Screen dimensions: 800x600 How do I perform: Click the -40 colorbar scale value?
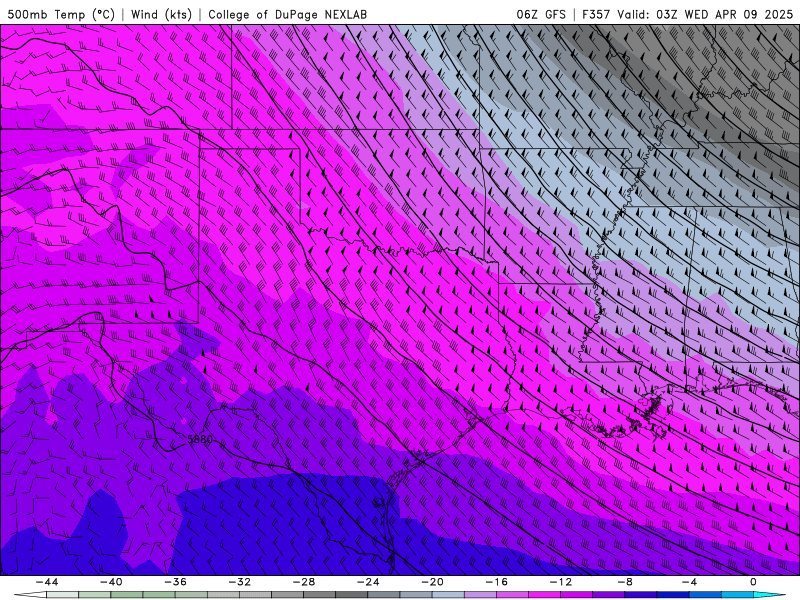coord(111,582)
